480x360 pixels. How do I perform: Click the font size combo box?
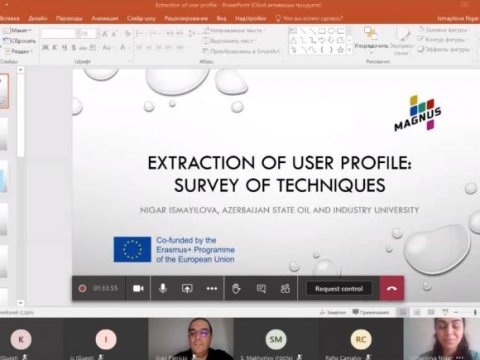pyautogui.click(x=87, y=33)
